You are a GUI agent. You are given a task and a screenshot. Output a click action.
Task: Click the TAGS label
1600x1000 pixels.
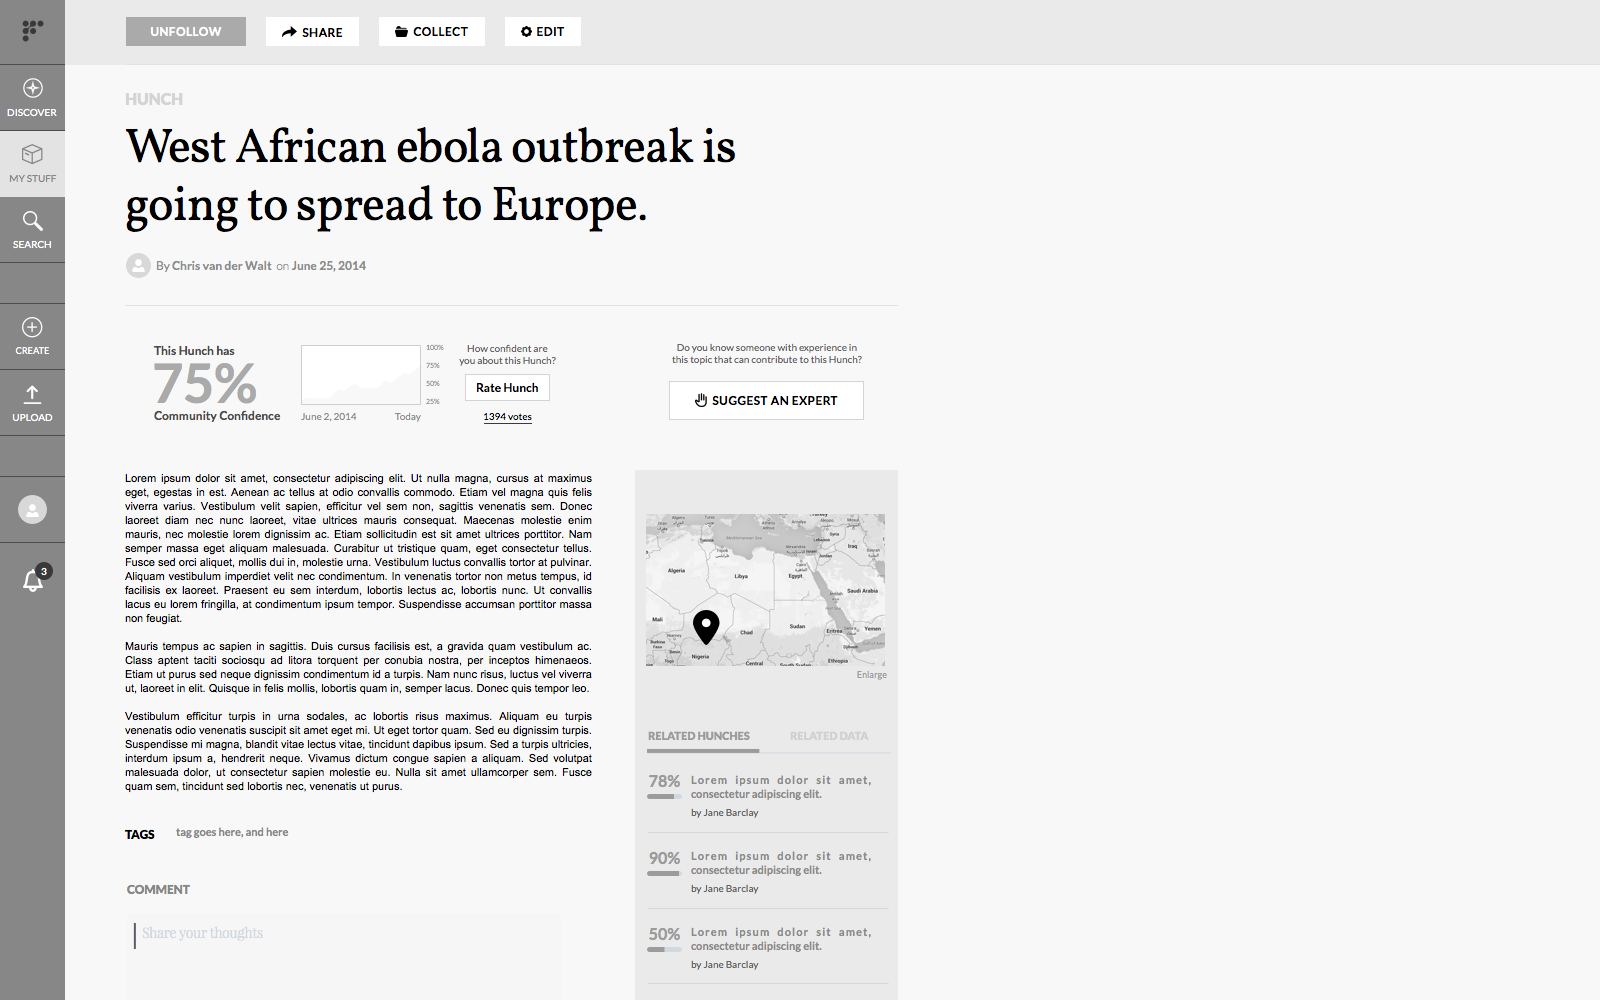click(140, 834)
